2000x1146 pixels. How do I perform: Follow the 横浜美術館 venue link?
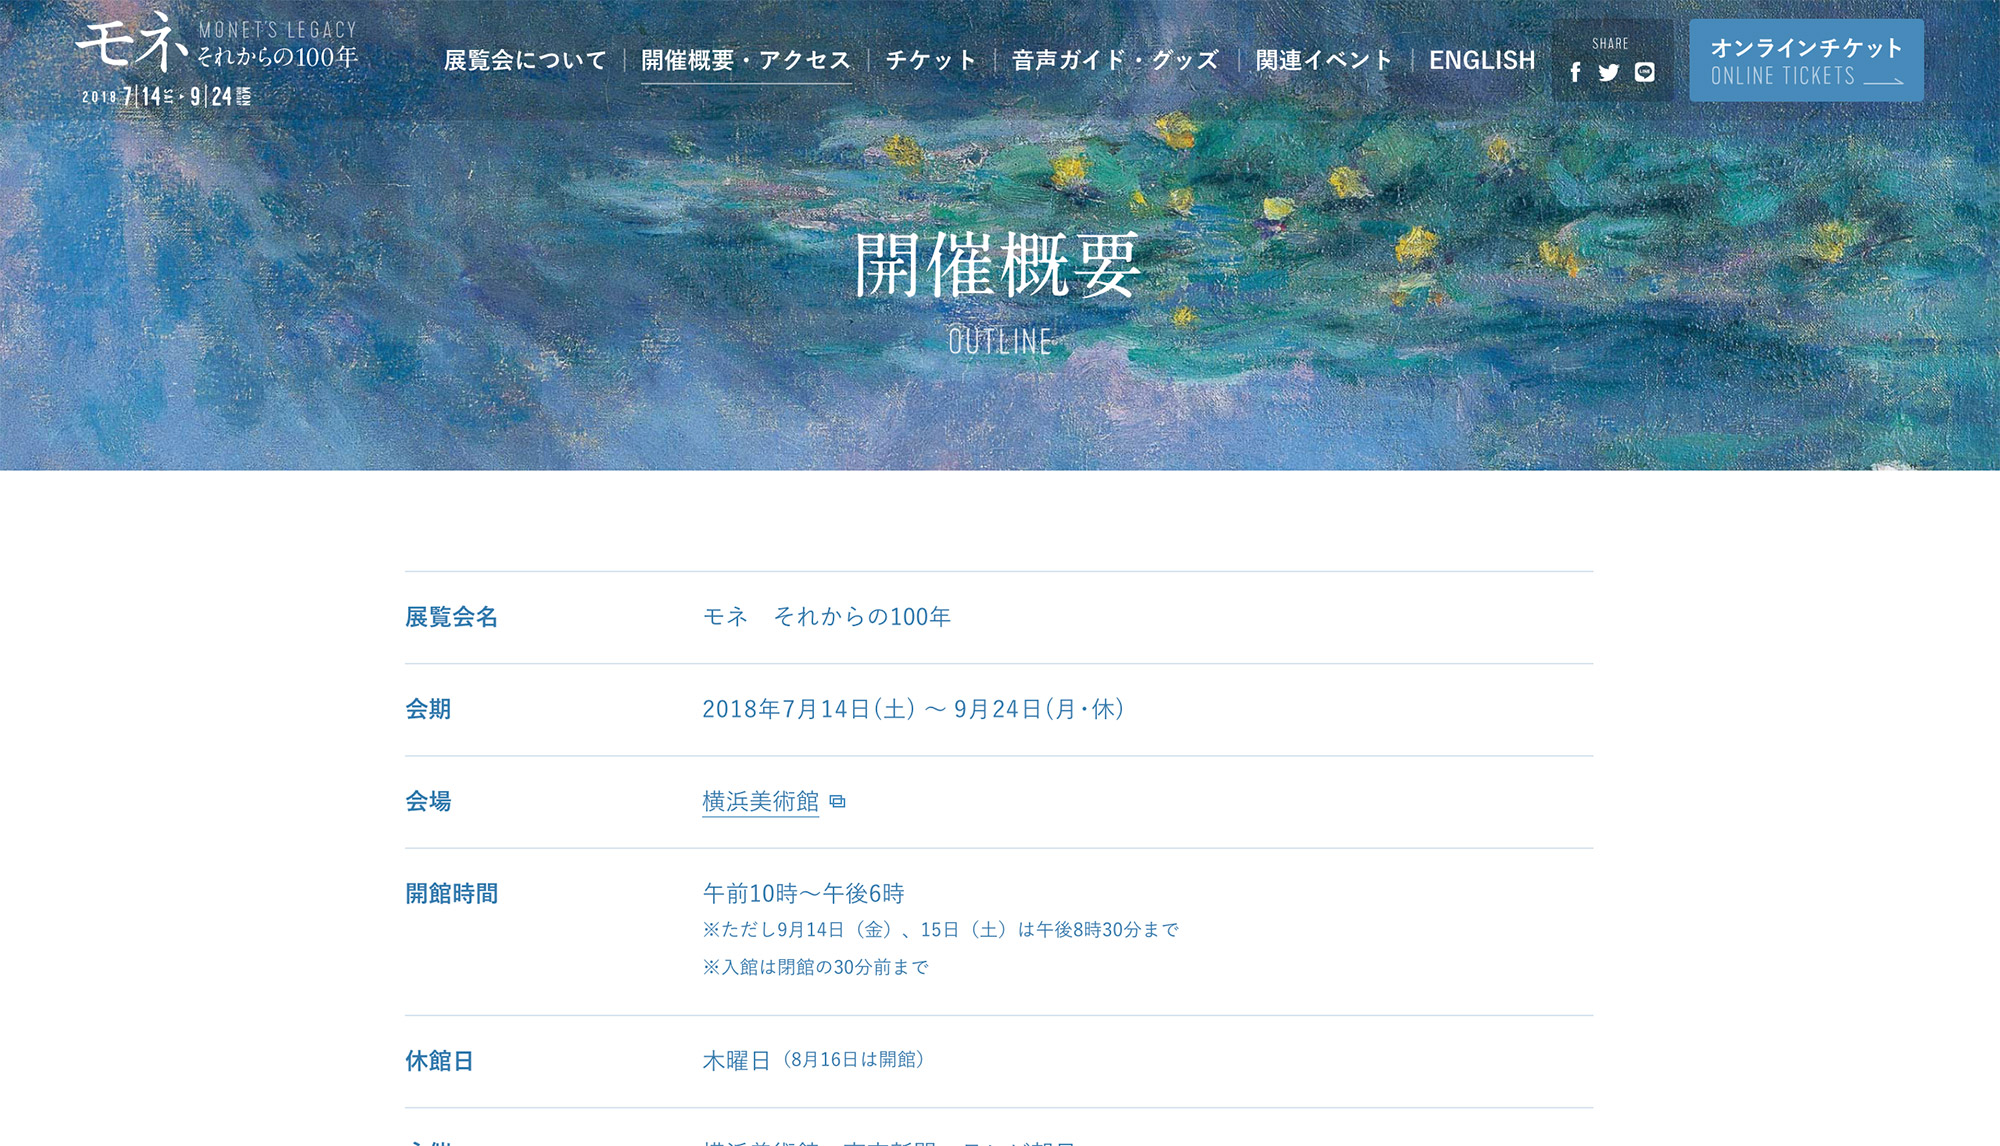[x=760, y=802]
